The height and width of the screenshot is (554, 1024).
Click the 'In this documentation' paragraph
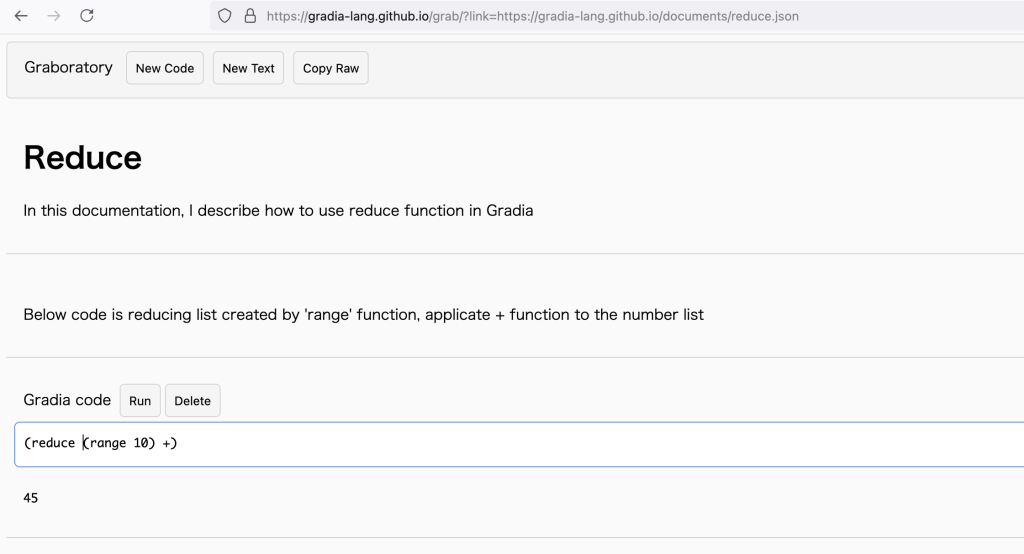click(278, 210)
